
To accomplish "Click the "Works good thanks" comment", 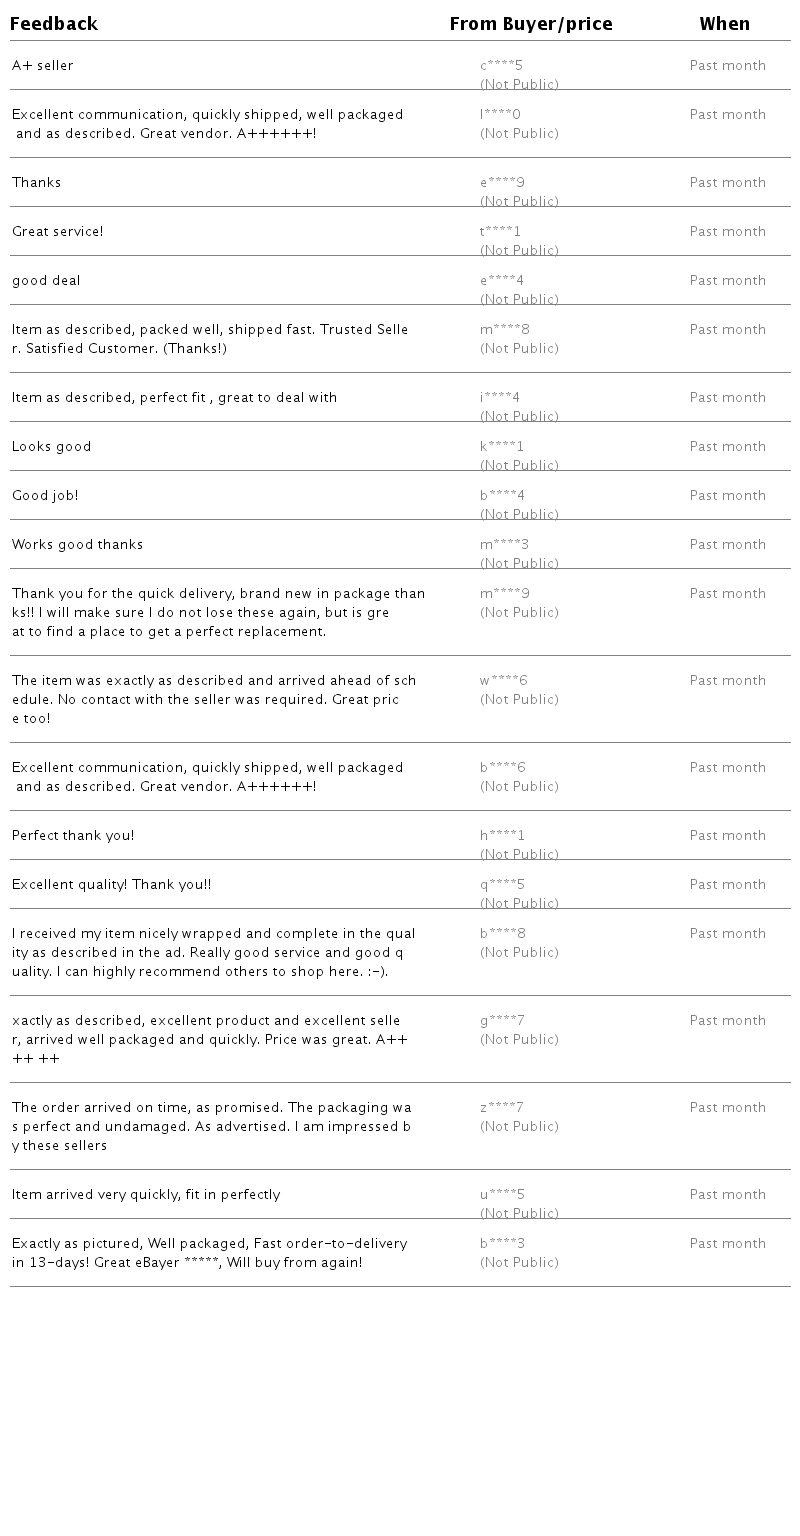I will [78, 545].
